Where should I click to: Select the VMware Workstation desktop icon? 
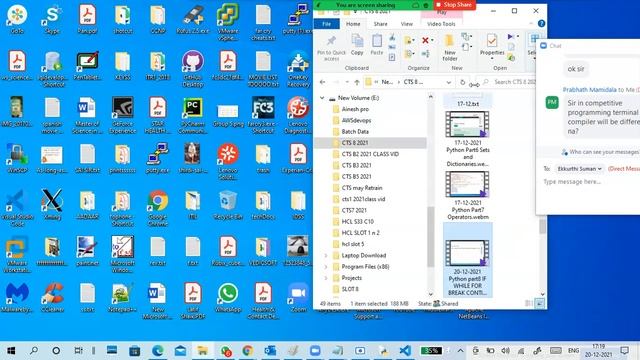17,254
